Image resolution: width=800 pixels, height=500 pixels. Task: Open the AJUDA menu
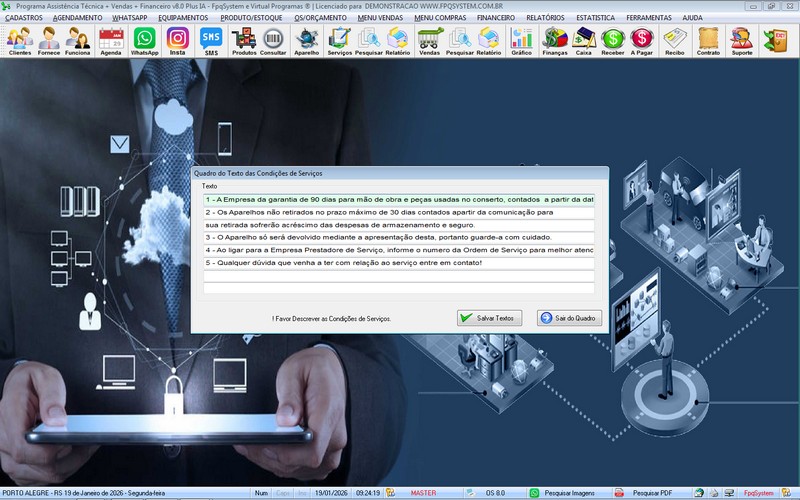(692, 18)
